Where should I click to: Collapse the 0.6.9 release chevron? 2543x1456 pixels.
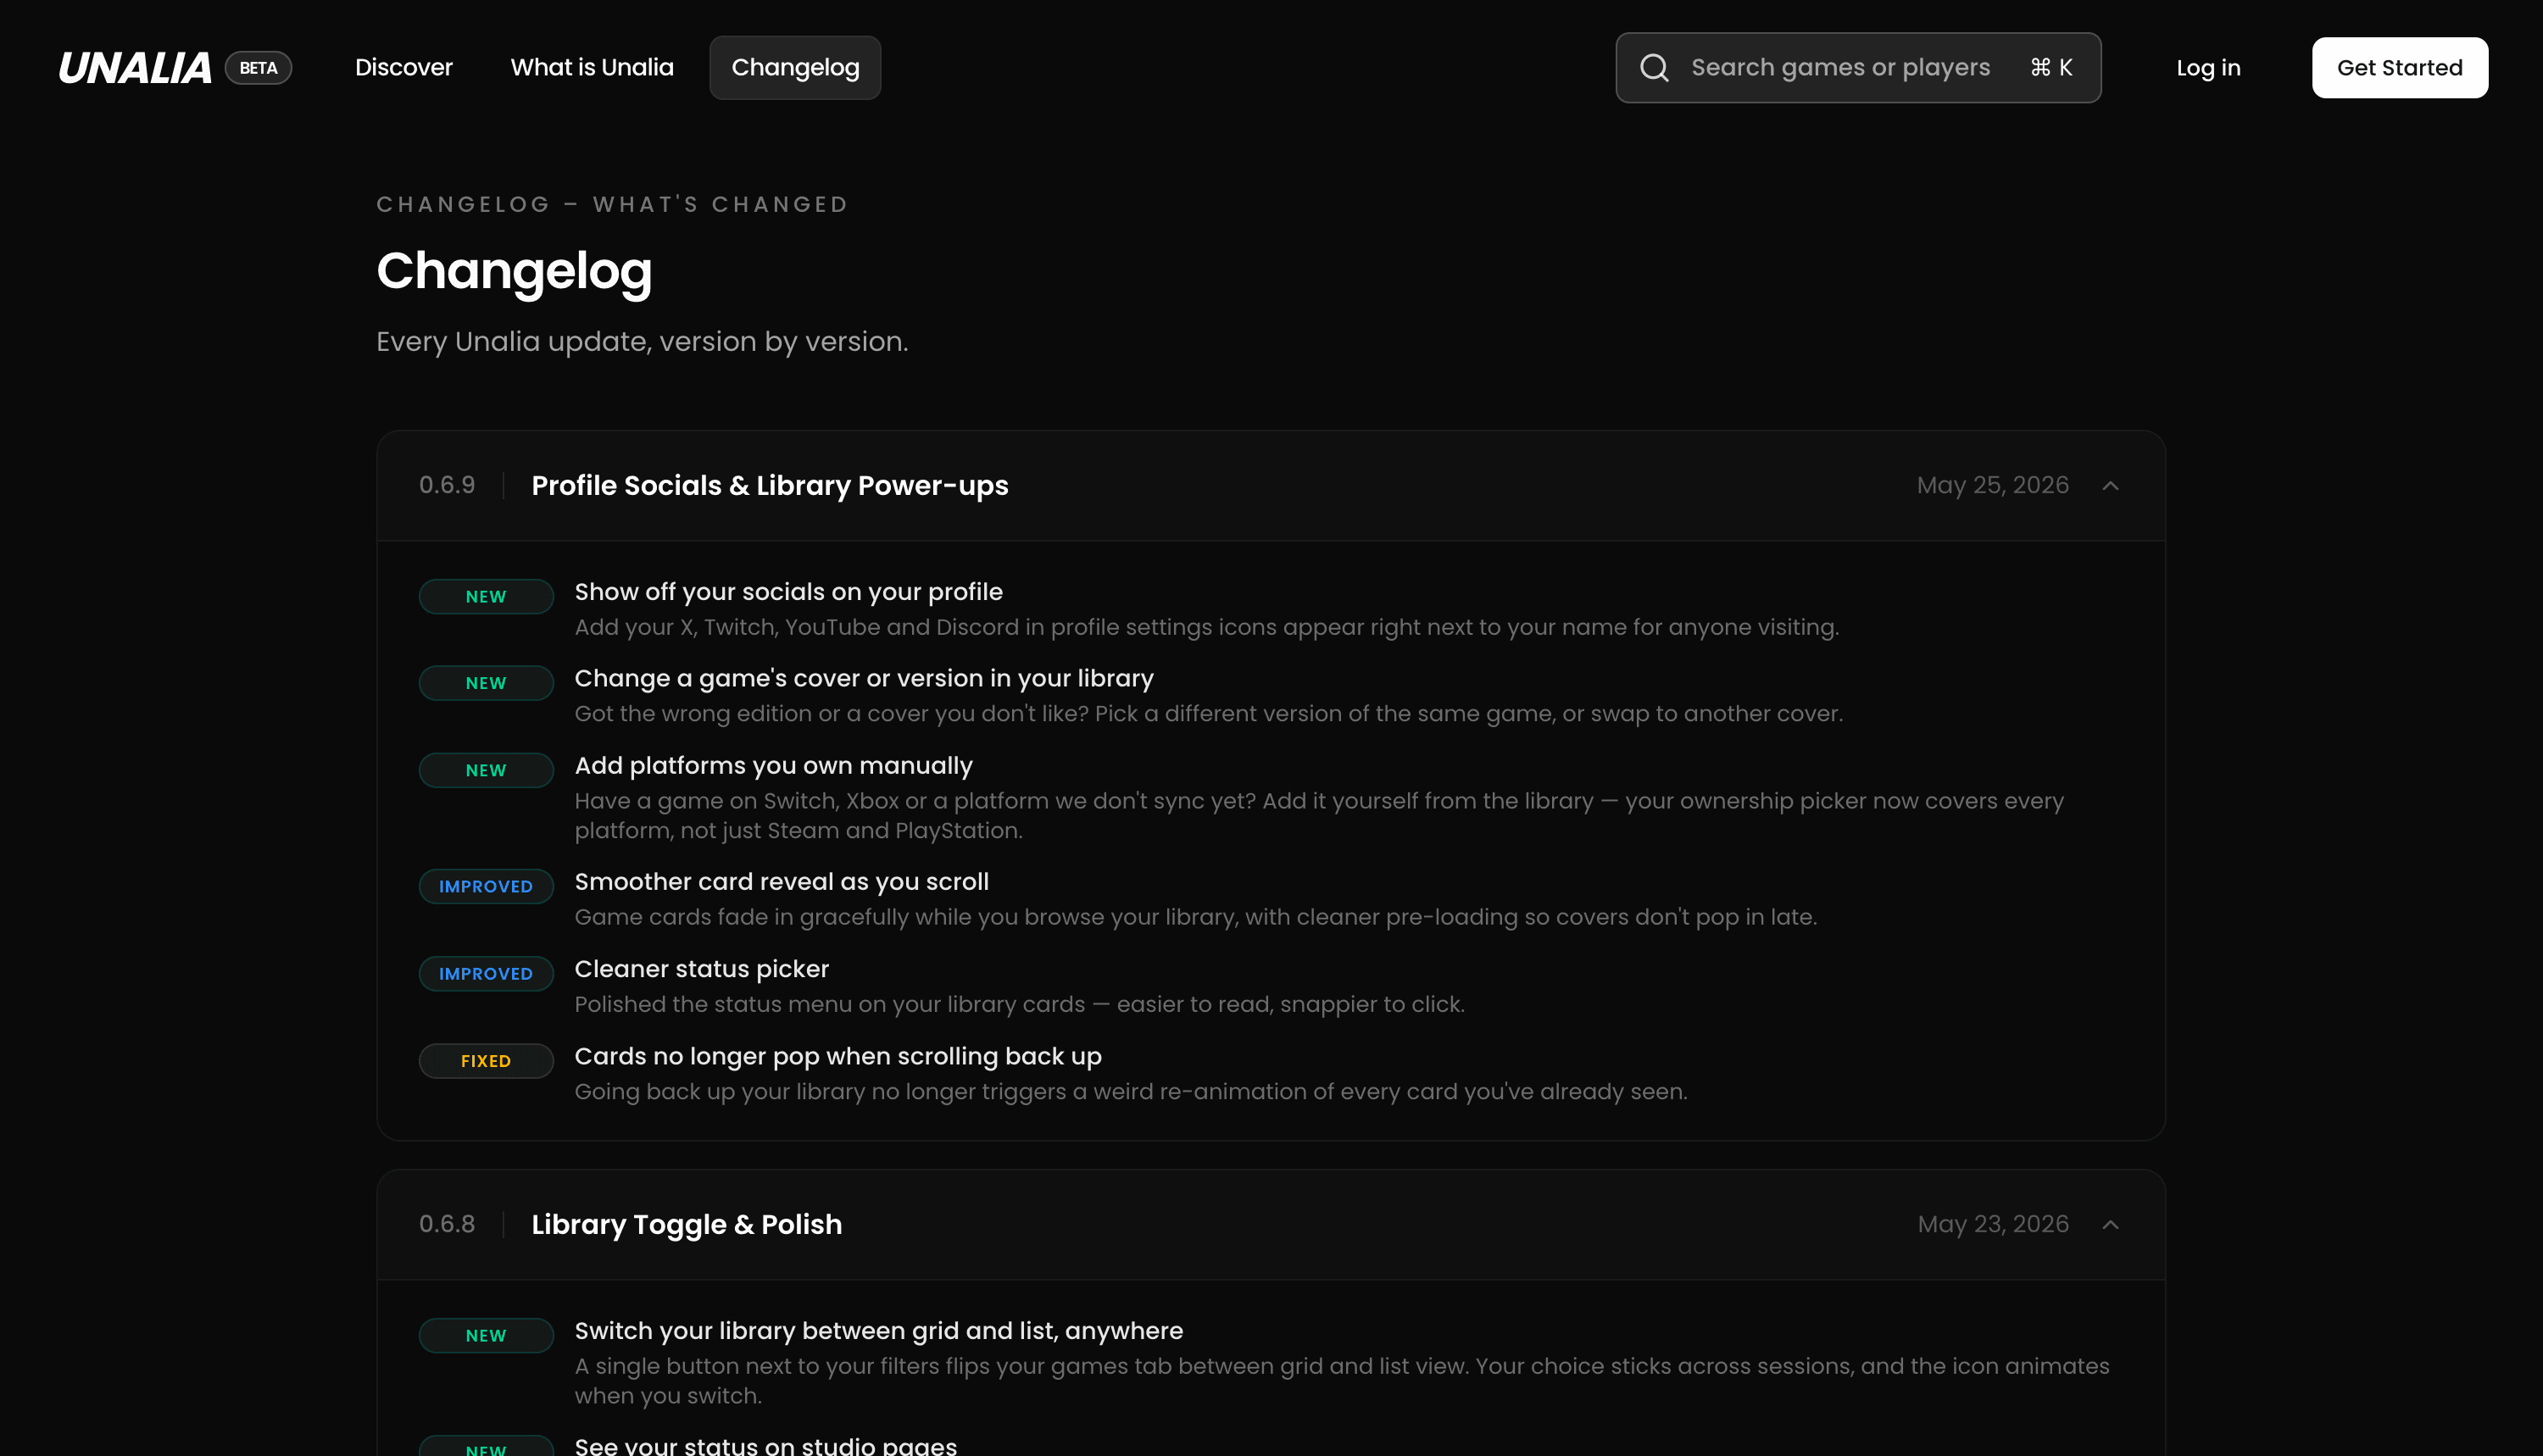[2110, 486]
